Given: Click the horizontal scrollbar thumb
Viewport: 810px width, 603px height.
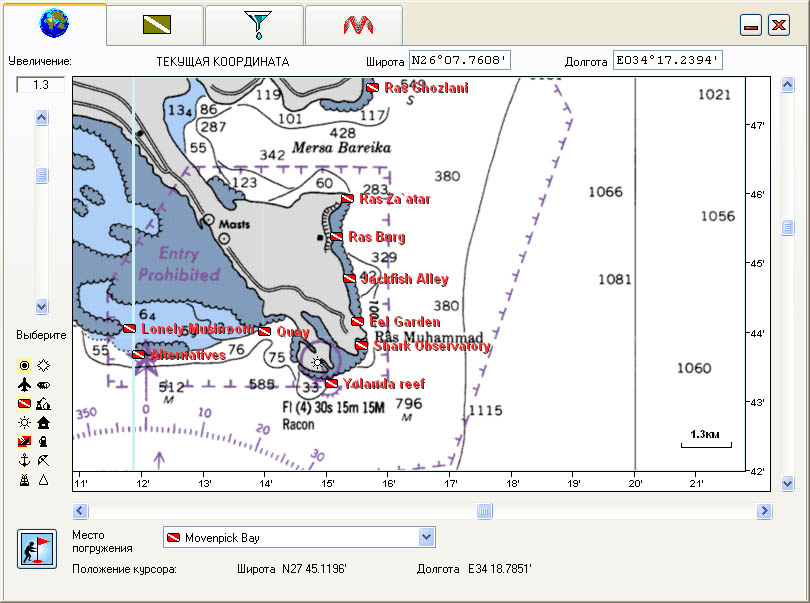Looking at the screenshot, I should (484, 511).
